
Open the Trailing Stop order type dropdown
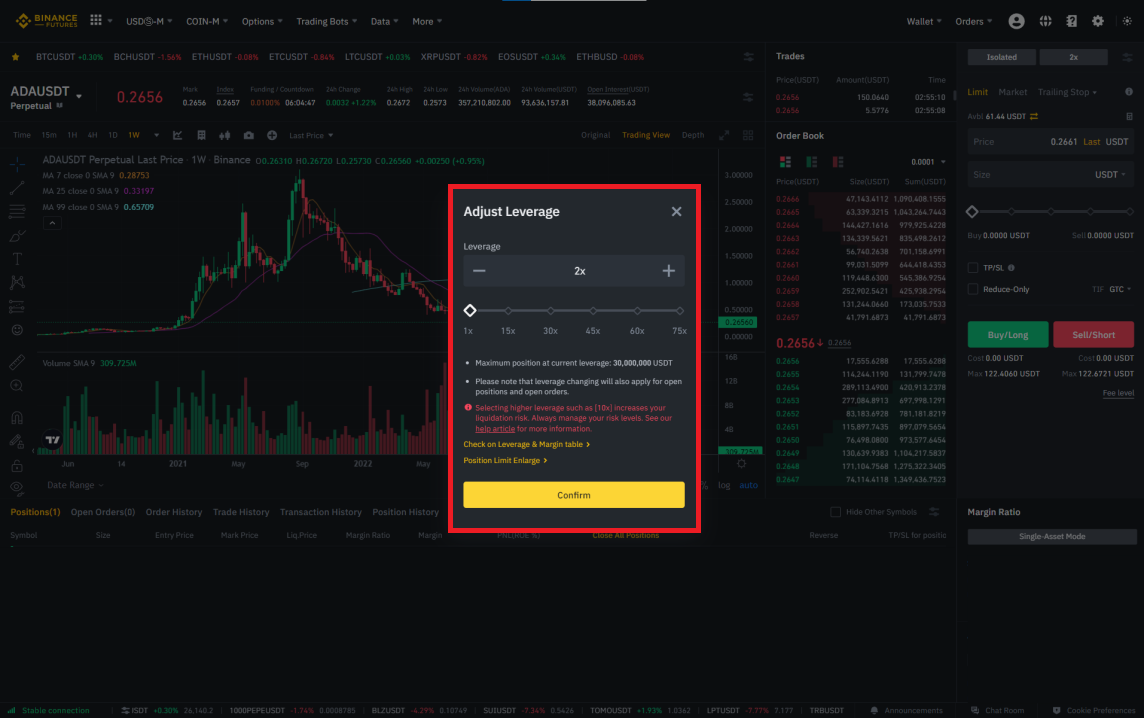click(1067, 92)
